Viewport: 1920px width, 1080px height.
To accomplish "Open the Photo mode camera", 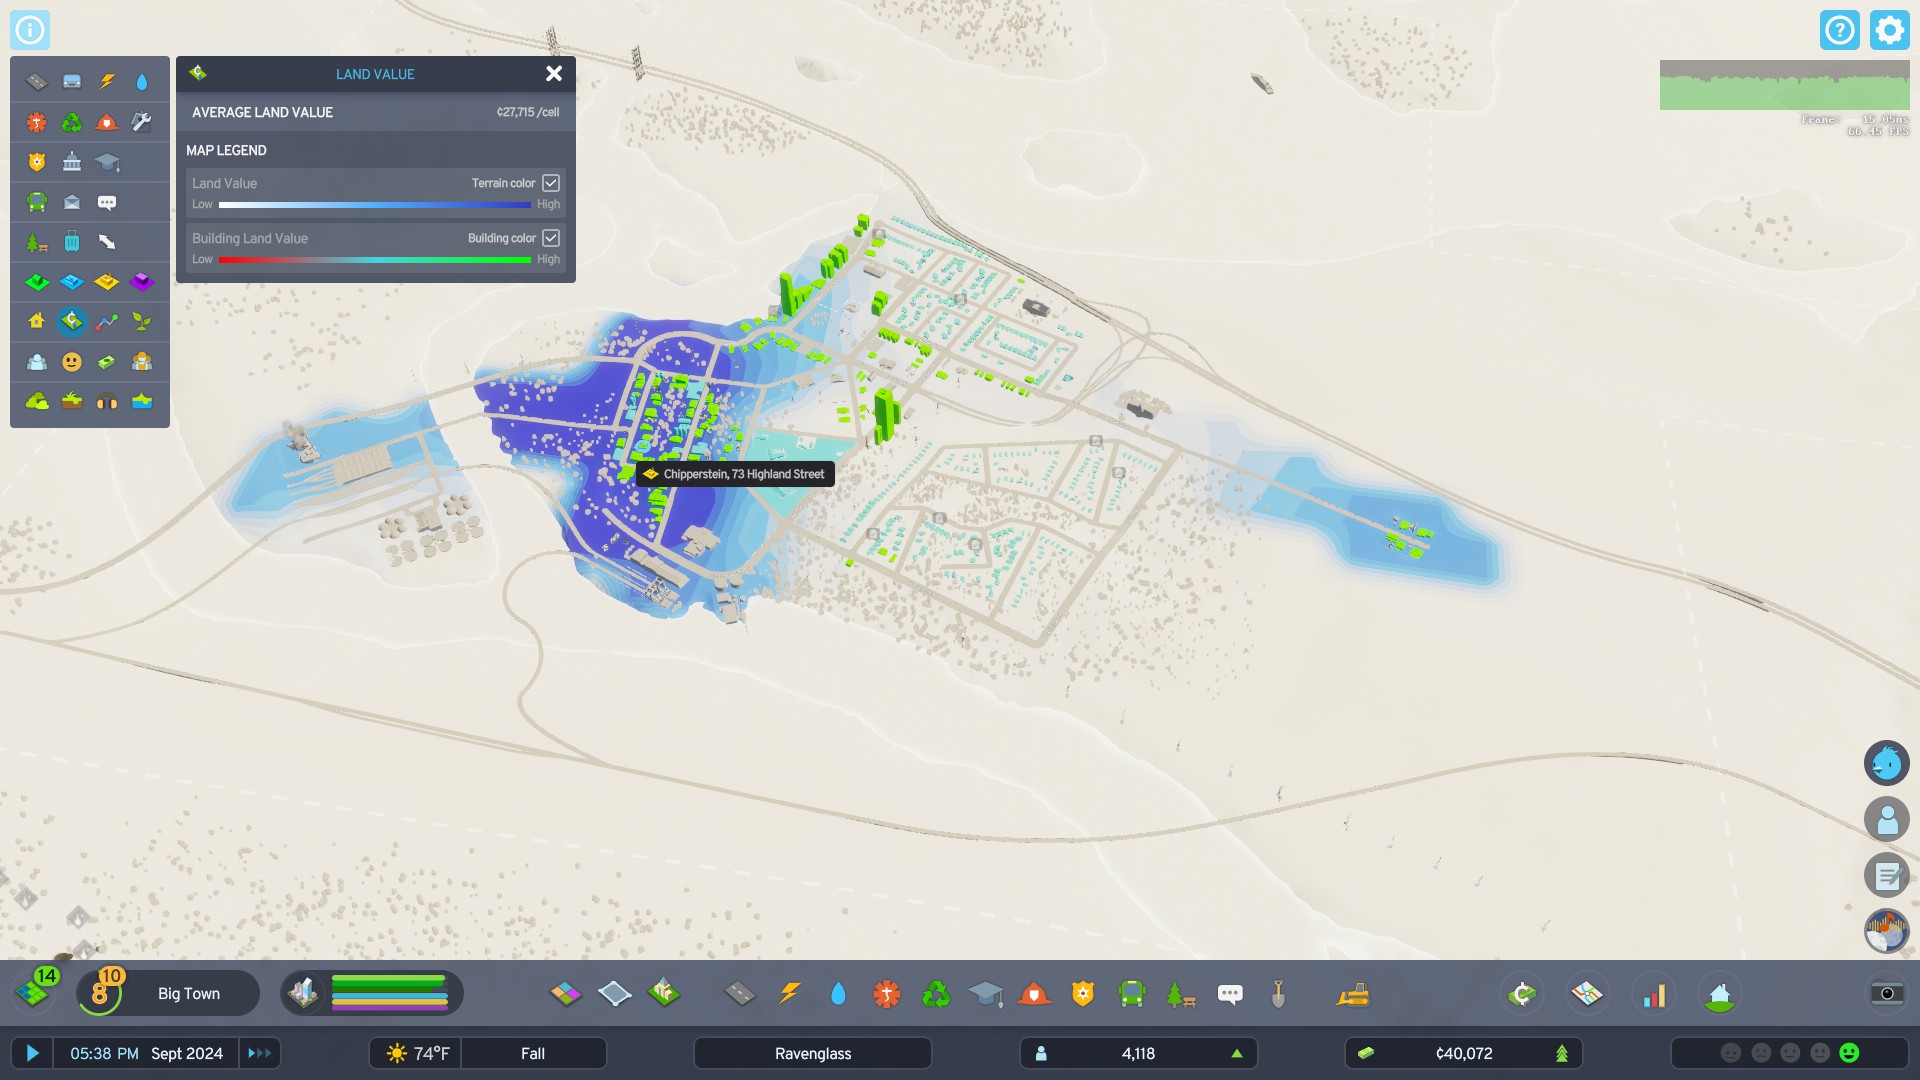I will (x=1887, y=993).
